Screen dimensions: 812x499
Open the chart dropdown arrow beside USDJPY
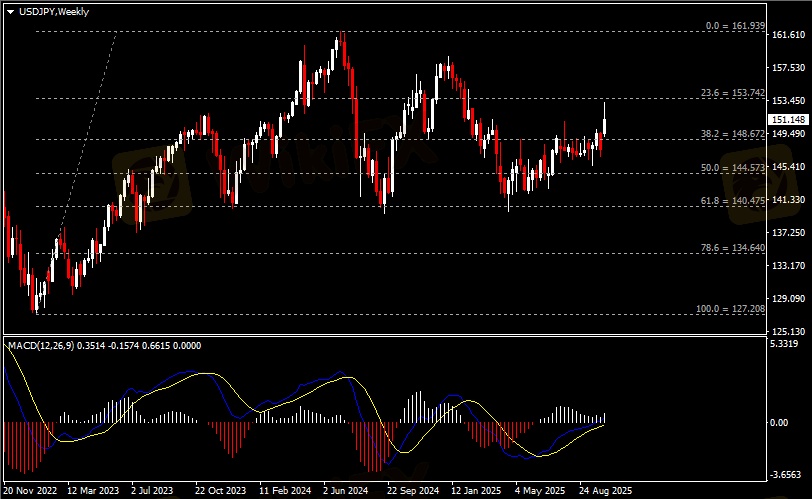click(x=10, y=12)
